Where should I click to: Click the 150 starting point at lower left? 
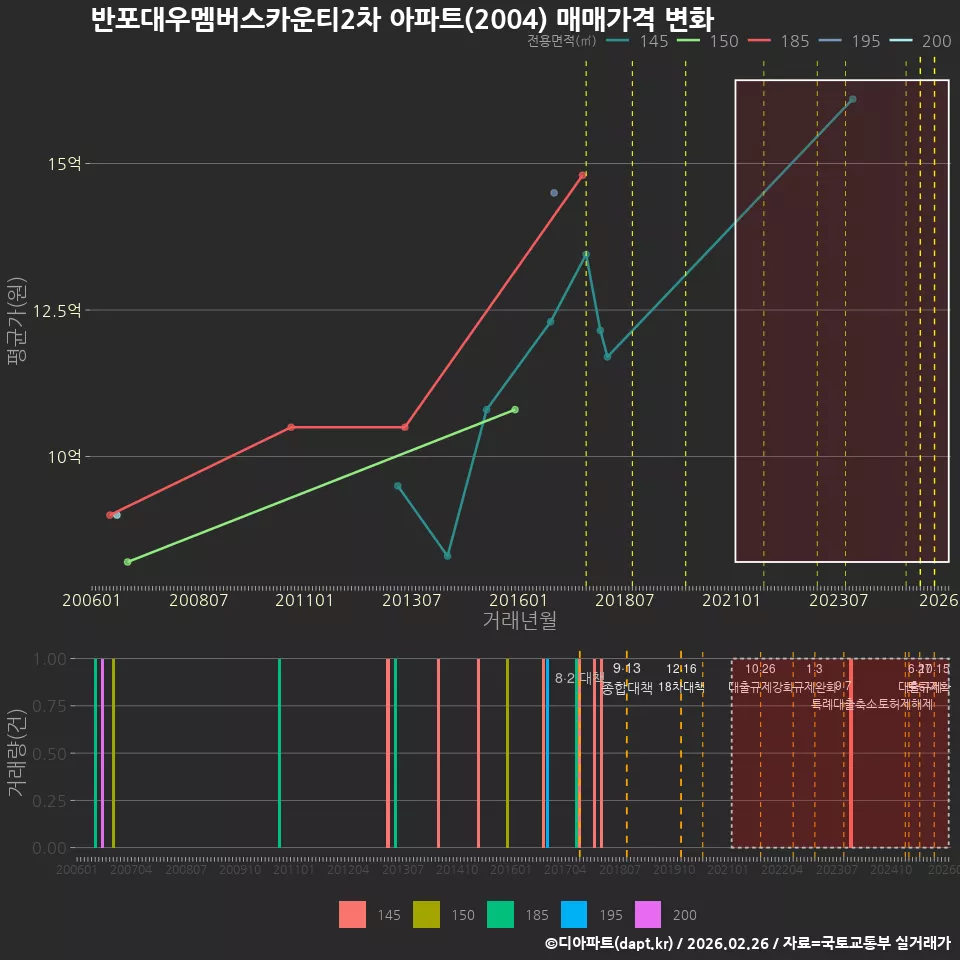[x=127, y=562]
